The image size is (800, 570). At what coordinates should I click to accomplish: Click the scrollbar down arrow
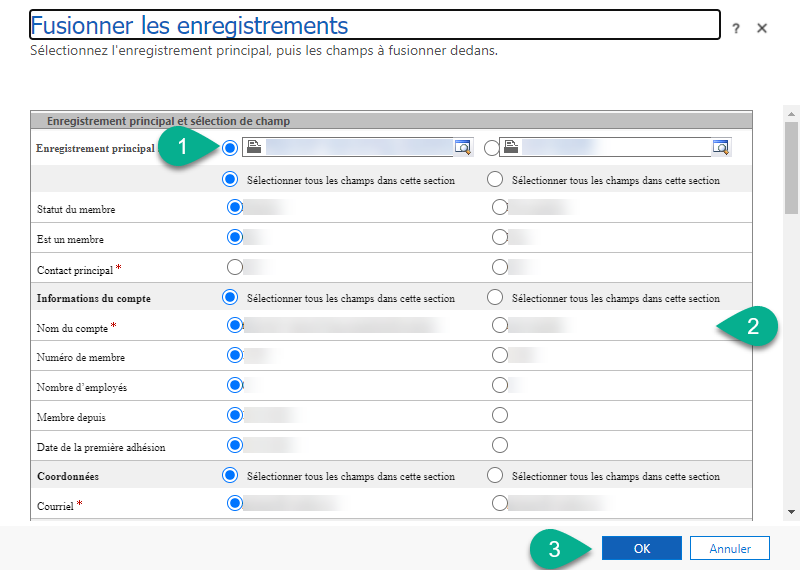pyautogui.click(x=791, y=512)
